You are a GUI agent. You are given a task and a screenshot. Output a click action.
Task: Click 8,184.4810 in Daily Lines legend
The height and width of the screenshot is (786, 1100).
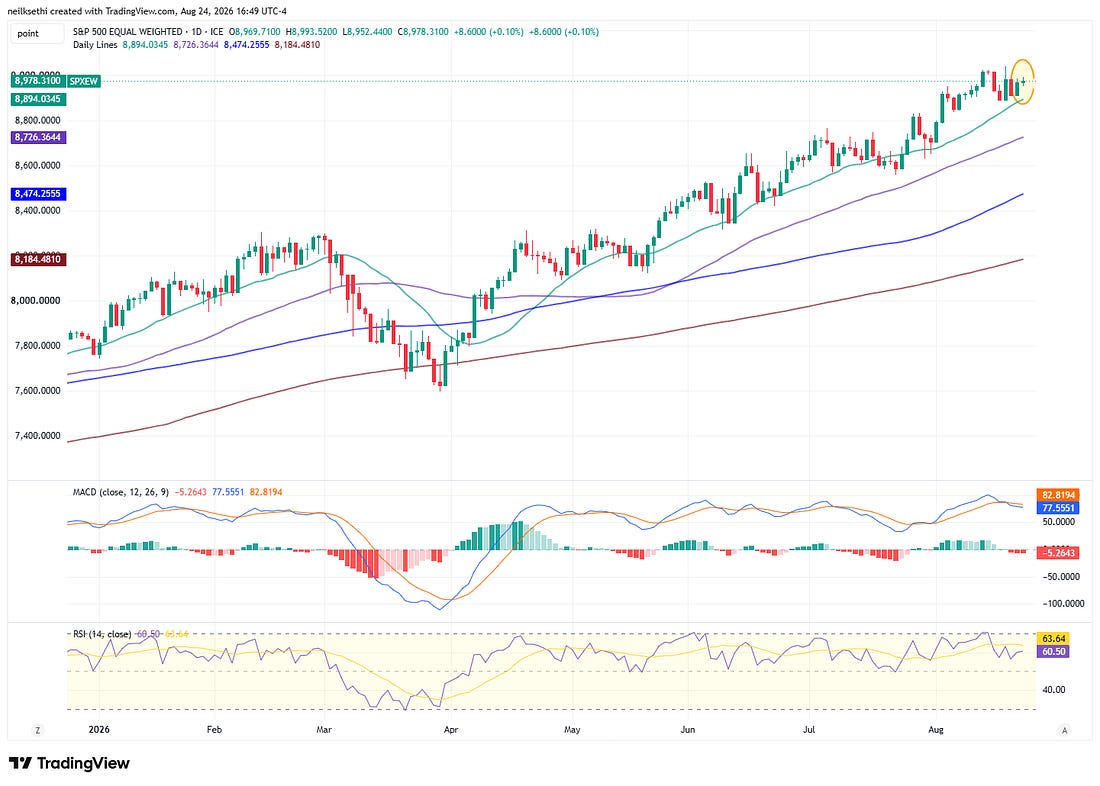pos(297,45)
